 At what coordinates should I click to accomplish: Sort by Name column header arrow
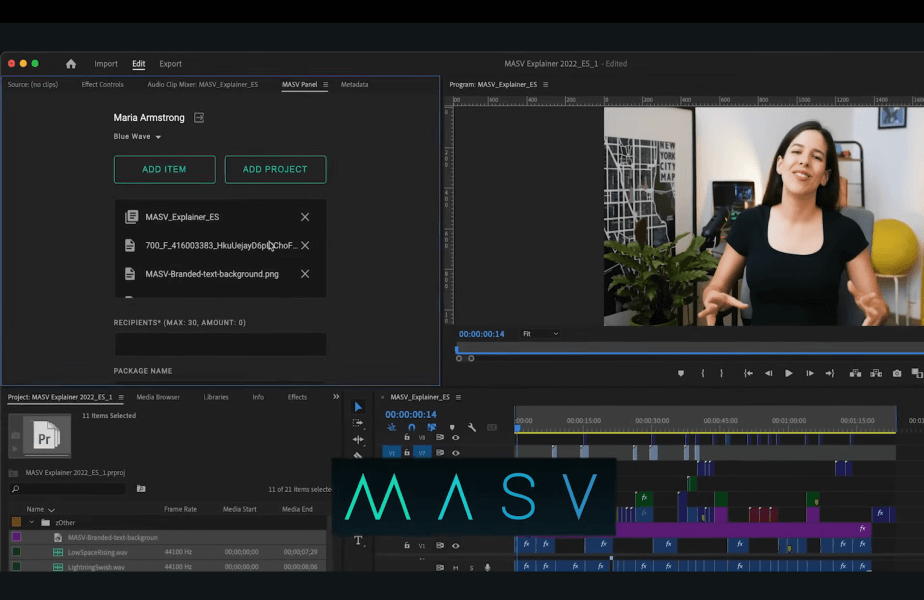coord(51,510)
